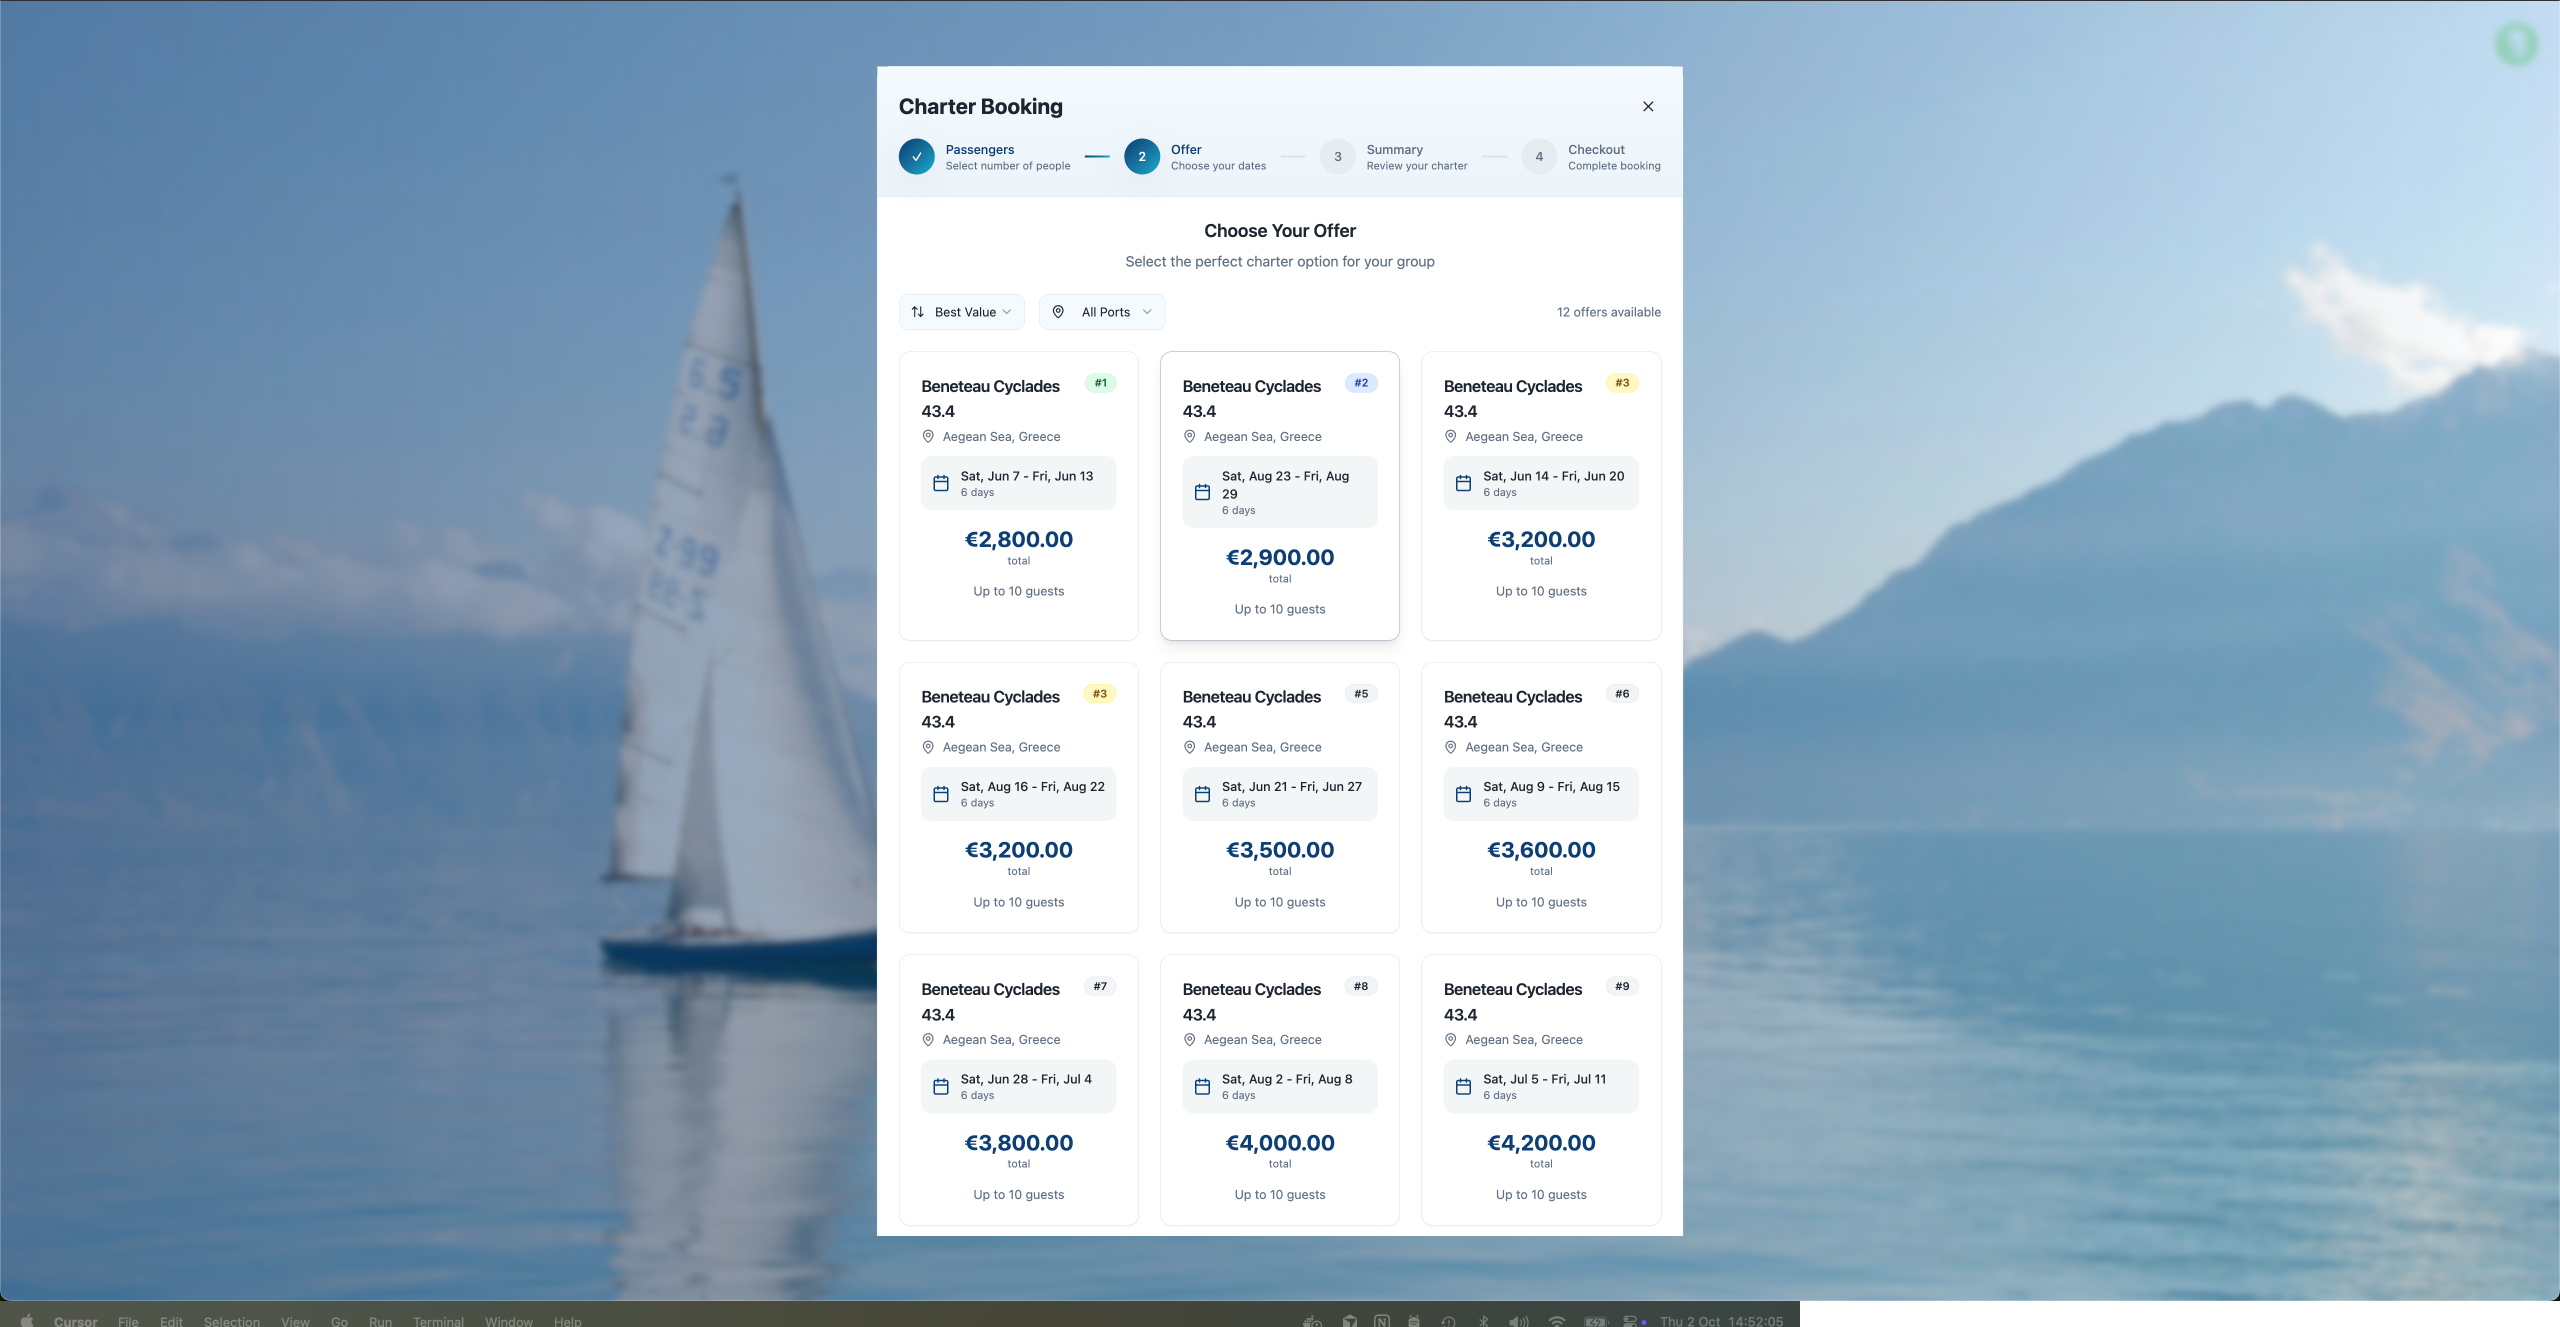
Task: Click the chevron on Best Value
Action: 1007,312
